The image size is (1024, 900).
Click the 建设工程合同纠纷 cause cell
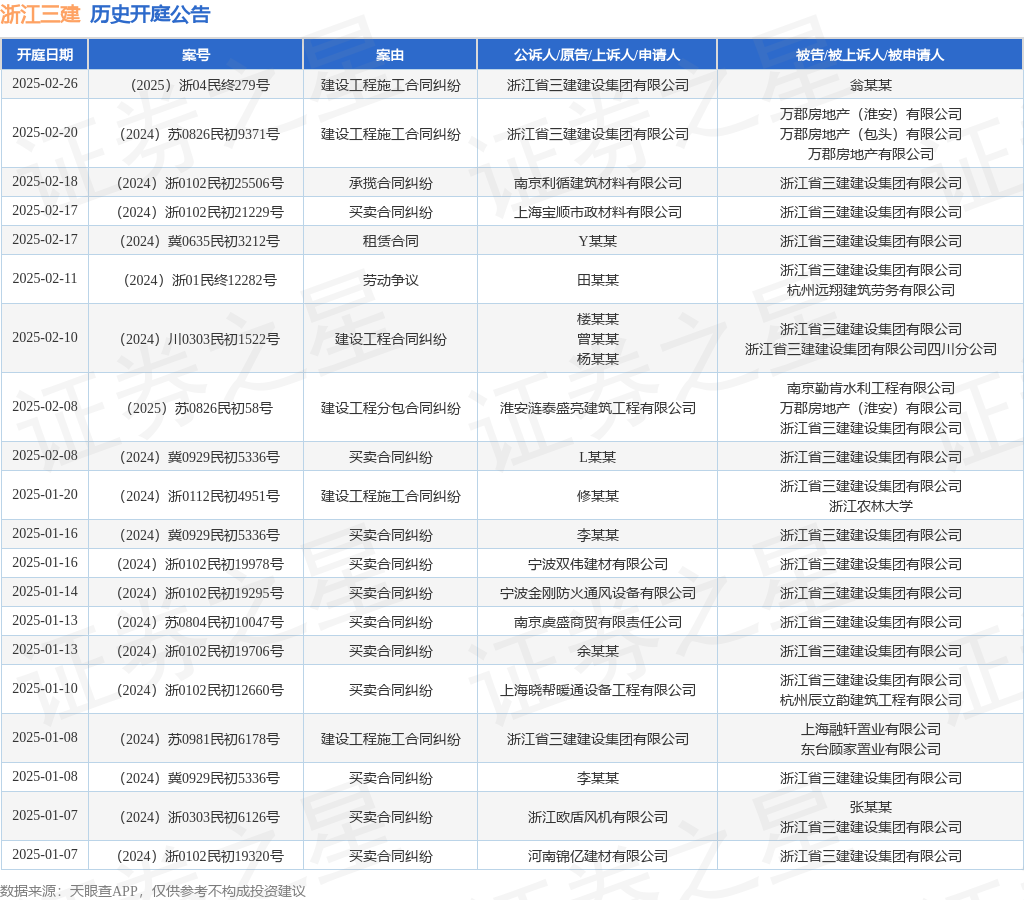pos(391,339)
